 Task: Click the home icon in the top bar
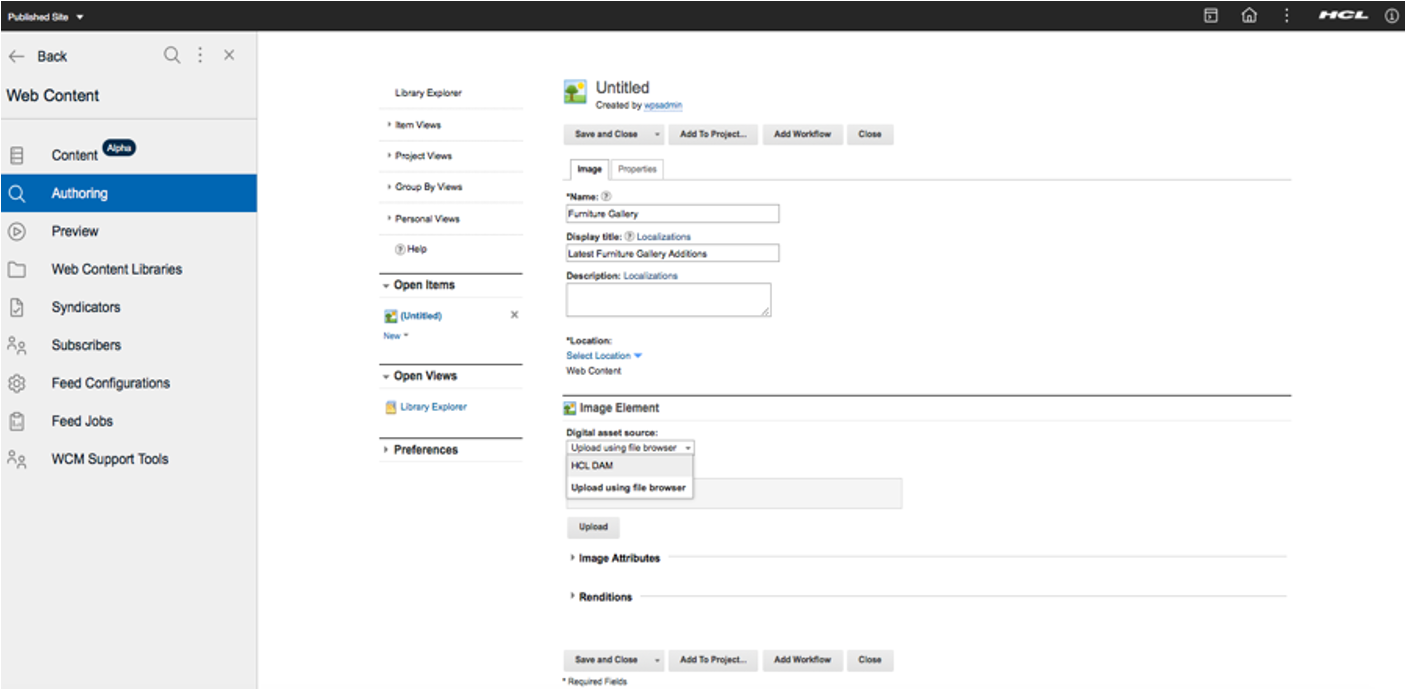coord(1249,16)
